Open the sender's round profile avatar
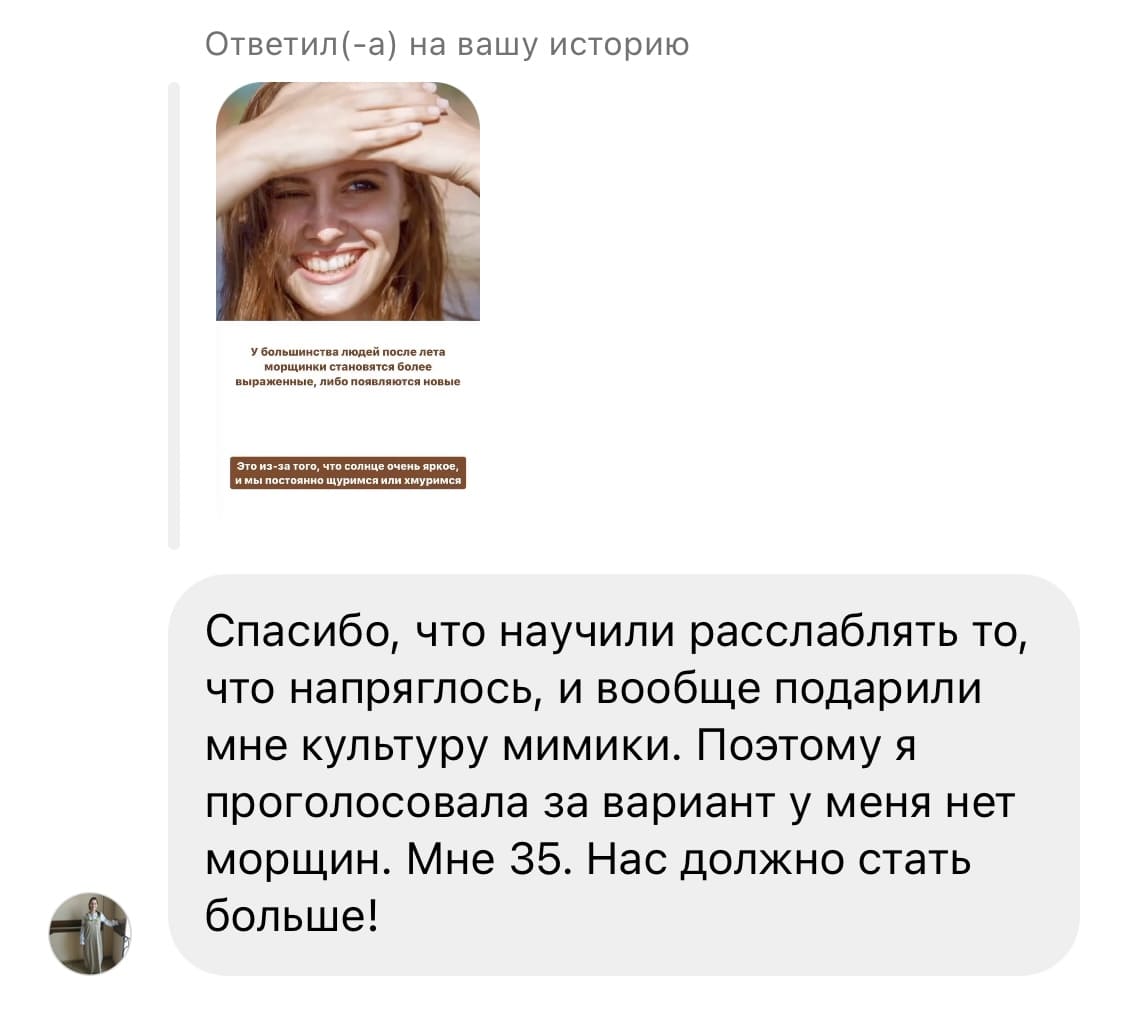Image resolution: width=1129 pixels, height=1024 pixels. 90,933
